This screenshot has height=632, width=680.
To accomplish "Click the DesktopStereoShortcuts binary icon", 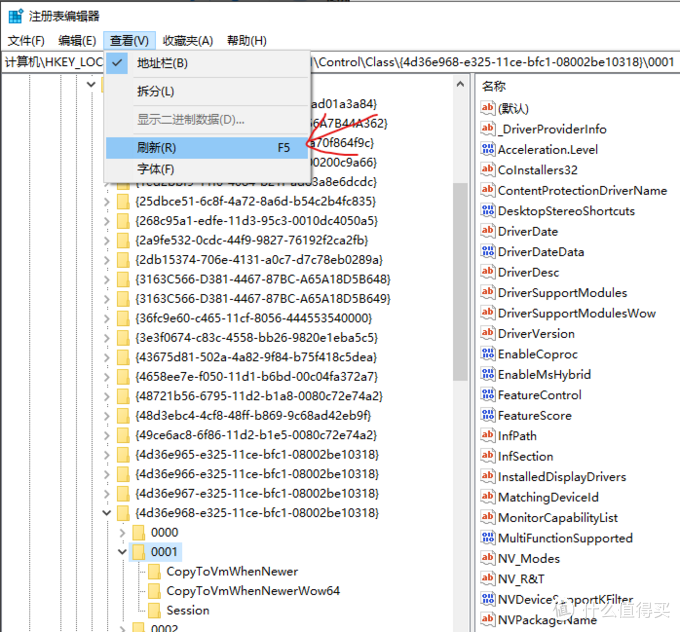I will coord(487,210).
